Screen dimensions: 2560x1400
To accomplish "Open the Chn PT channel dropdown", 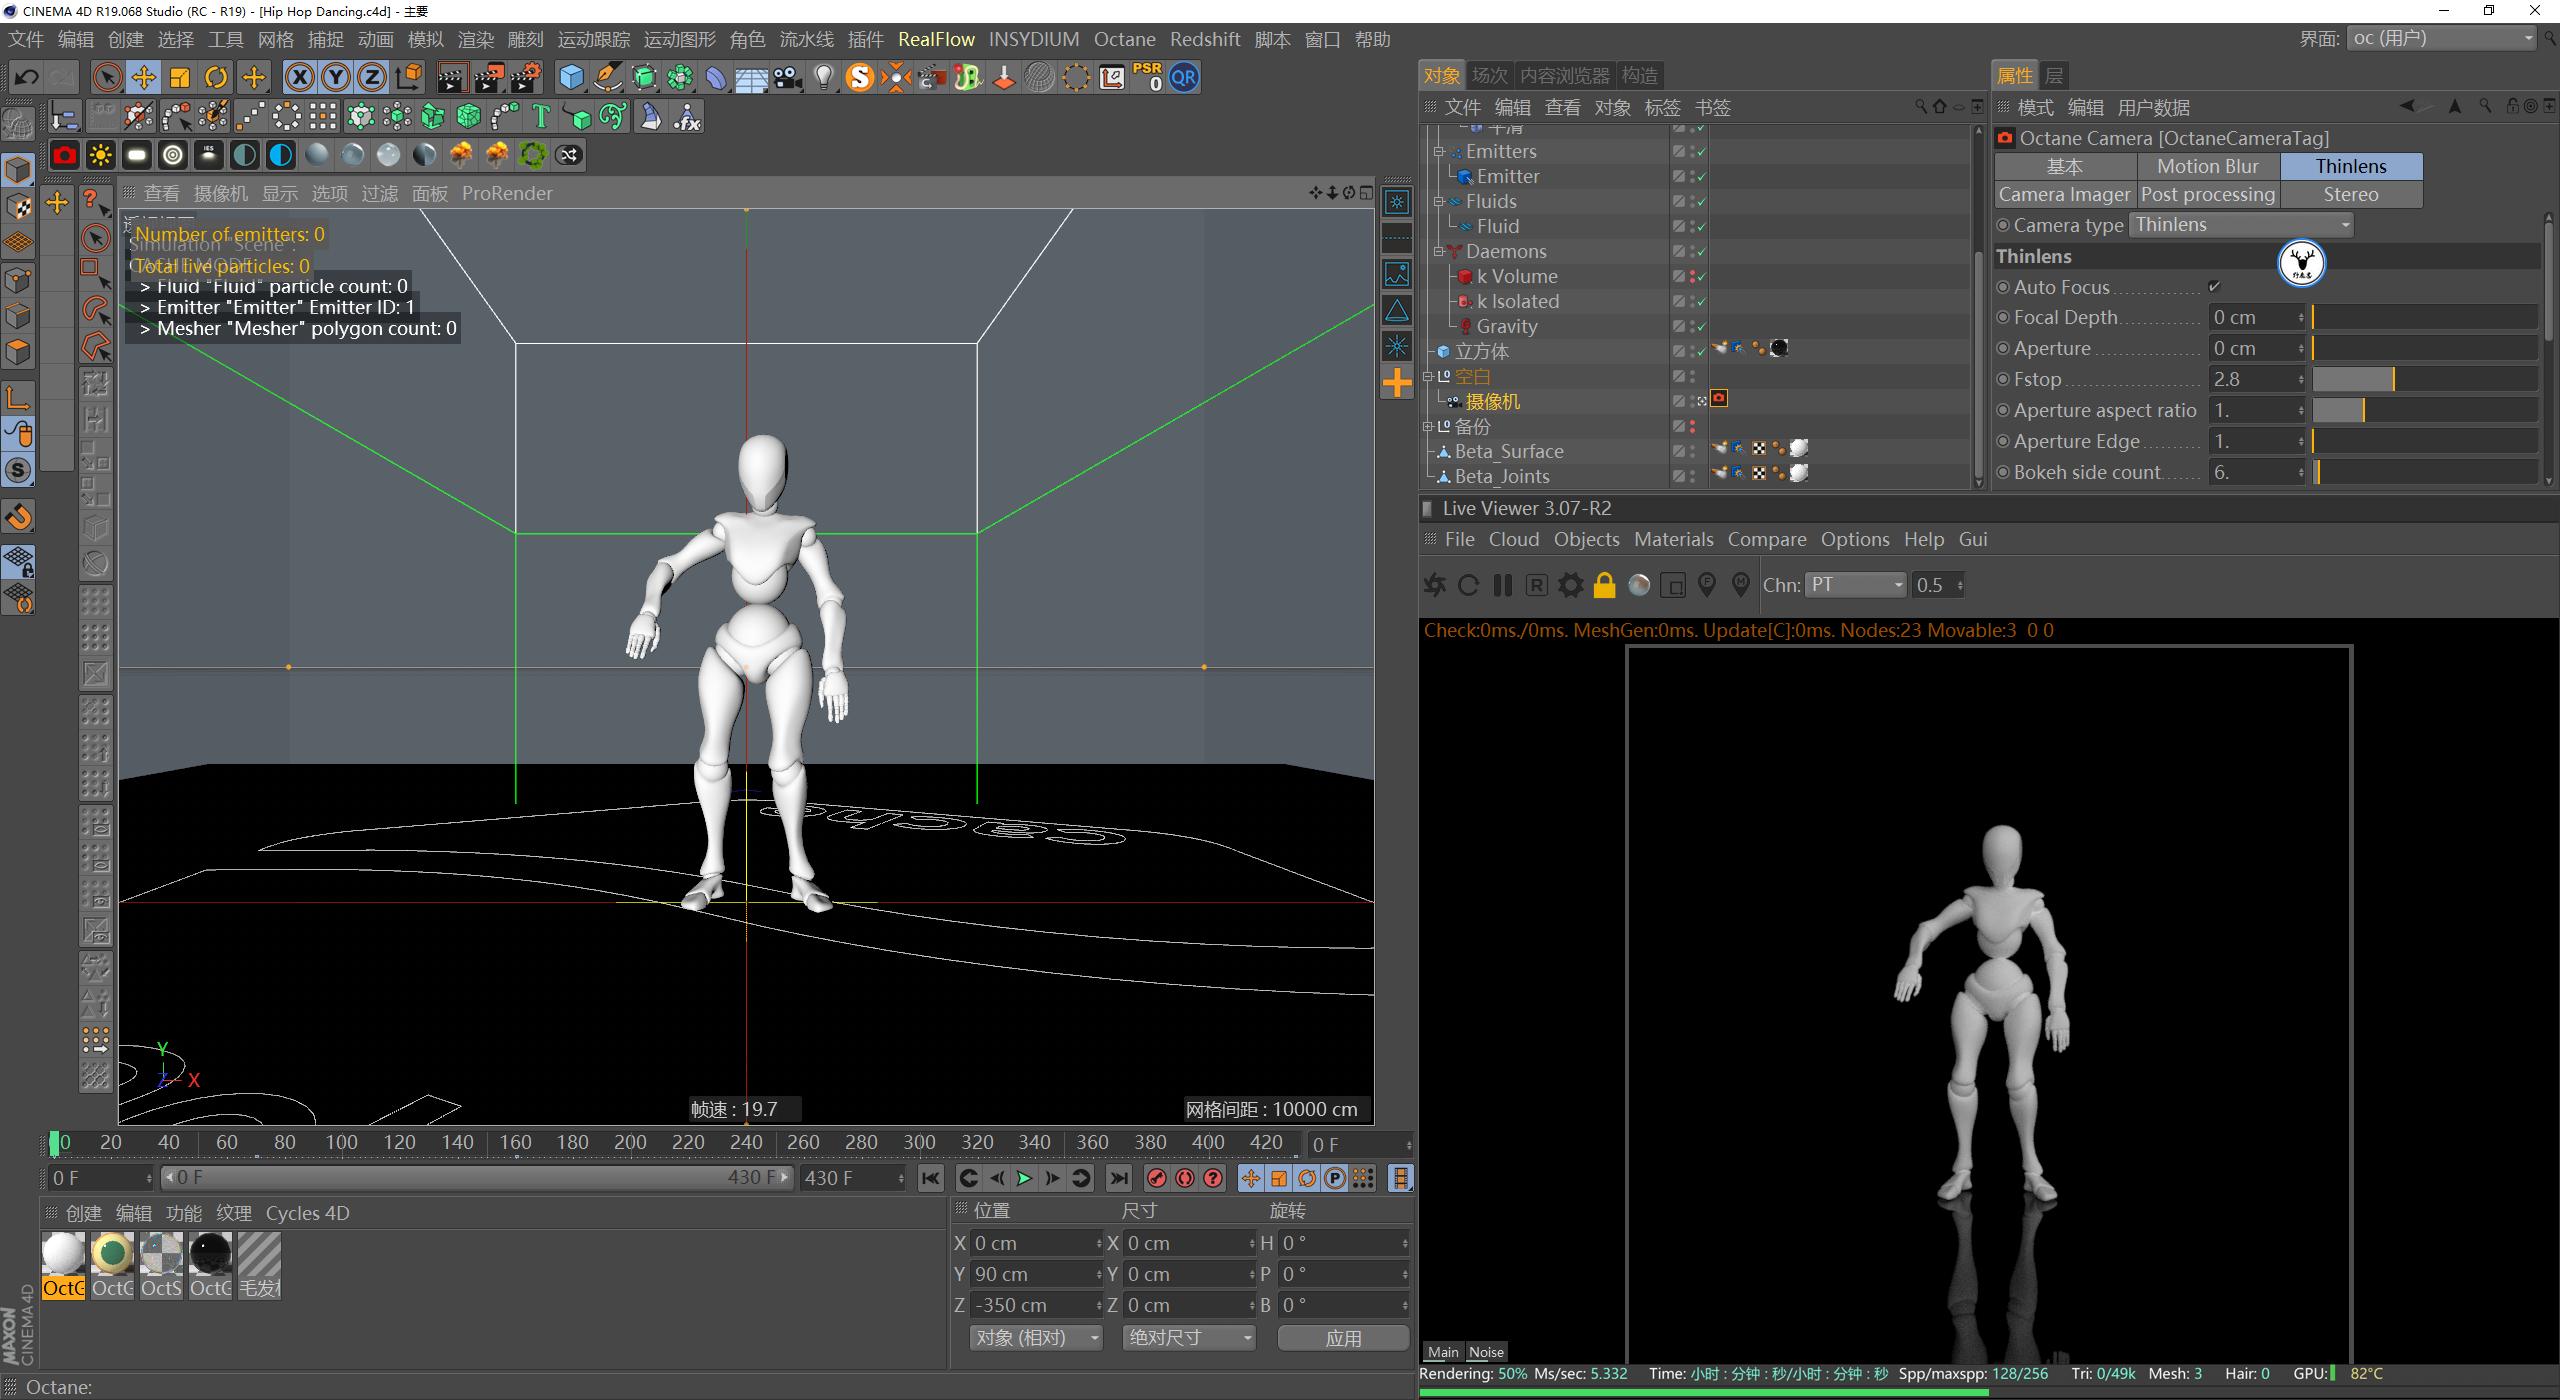I will [x=1855, y=585].
